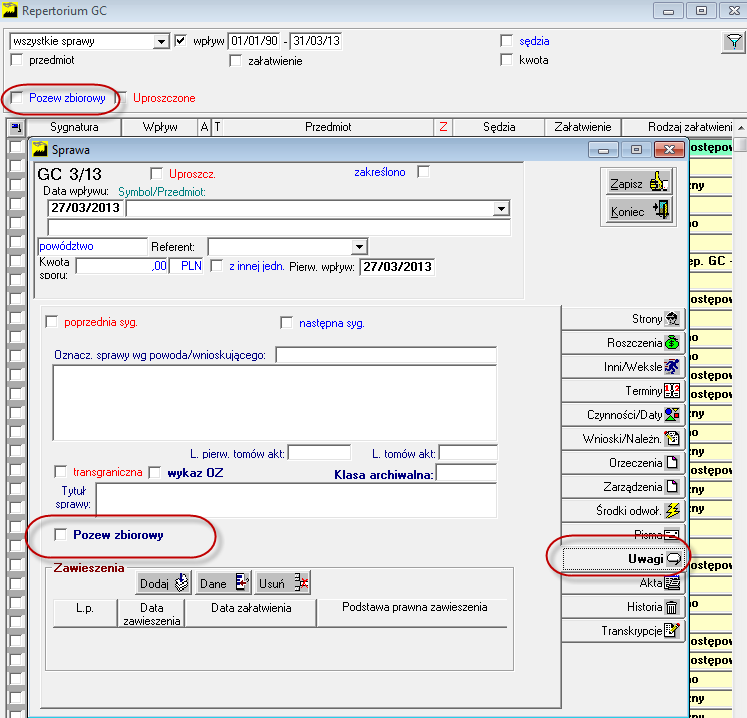The height and width of the screenshot is (718, 747).
Task: Toggle the wpływ date filter checkbox
Action: click(x=180, y=40)
